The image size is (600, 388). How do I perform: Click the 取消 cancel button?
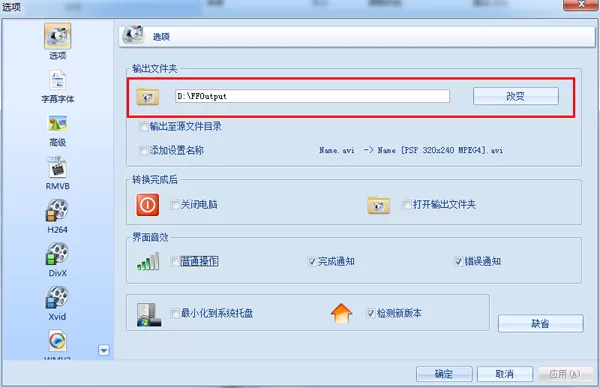505,374
